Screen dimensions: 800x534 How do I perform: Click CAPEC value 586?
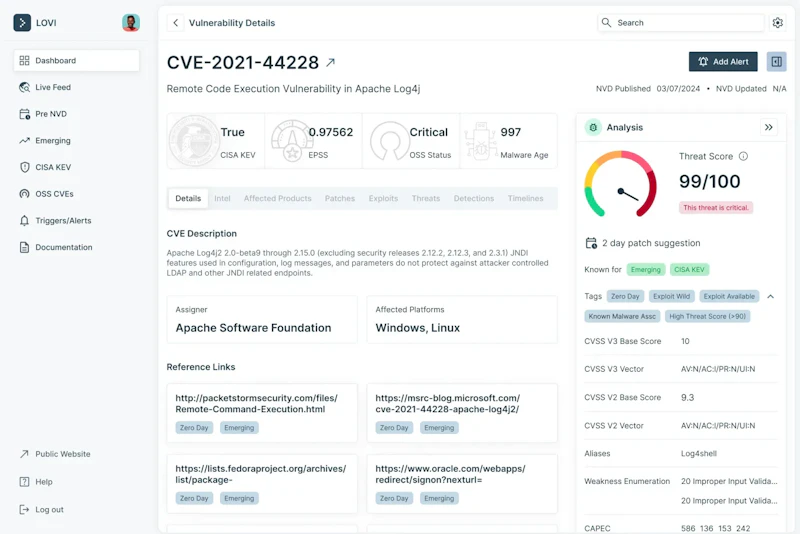pyautogui.click(x=688, y=528)
